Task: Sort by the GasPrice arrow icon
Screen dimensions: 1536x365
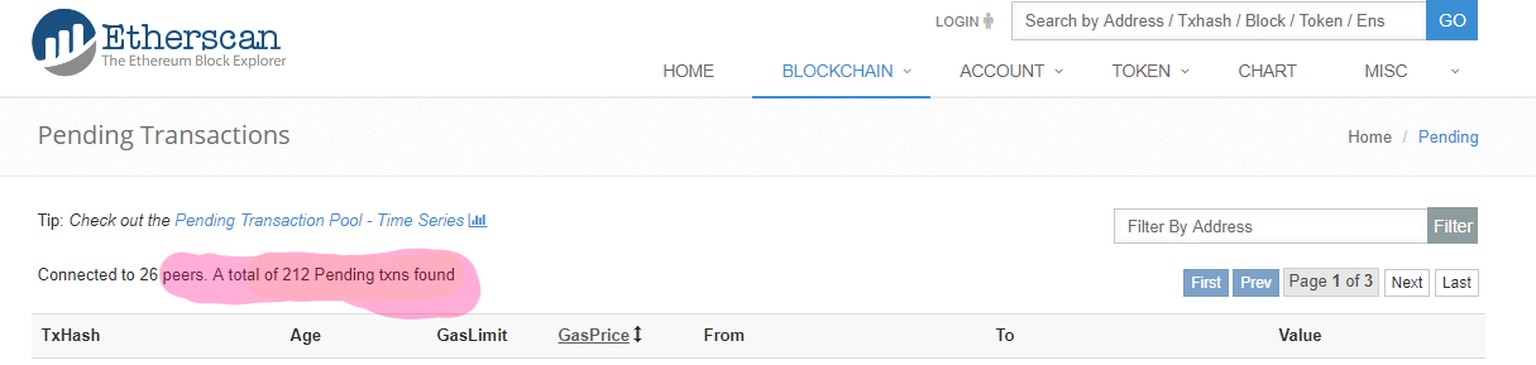Action: tap(637, 335)
